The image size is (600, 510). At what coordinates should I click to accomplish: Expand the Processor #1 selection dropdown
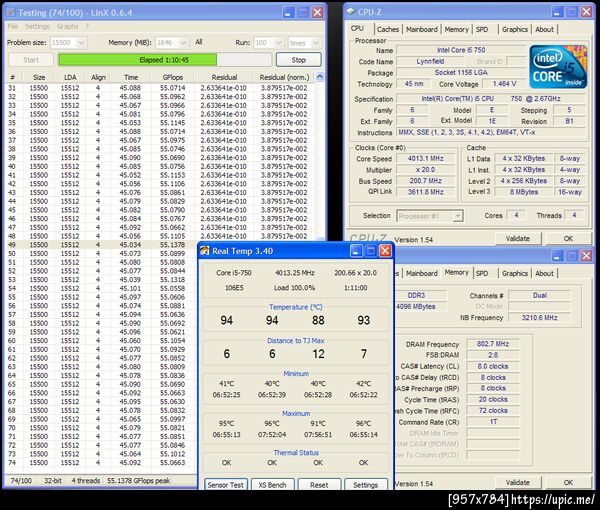tap(457, 216)
